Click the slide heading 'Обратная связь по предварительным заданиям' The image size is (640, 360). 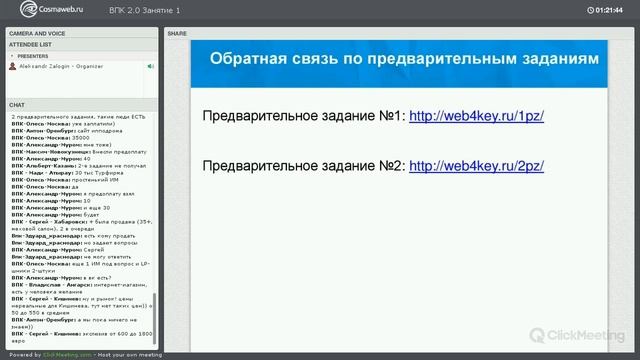coord(404,59)
